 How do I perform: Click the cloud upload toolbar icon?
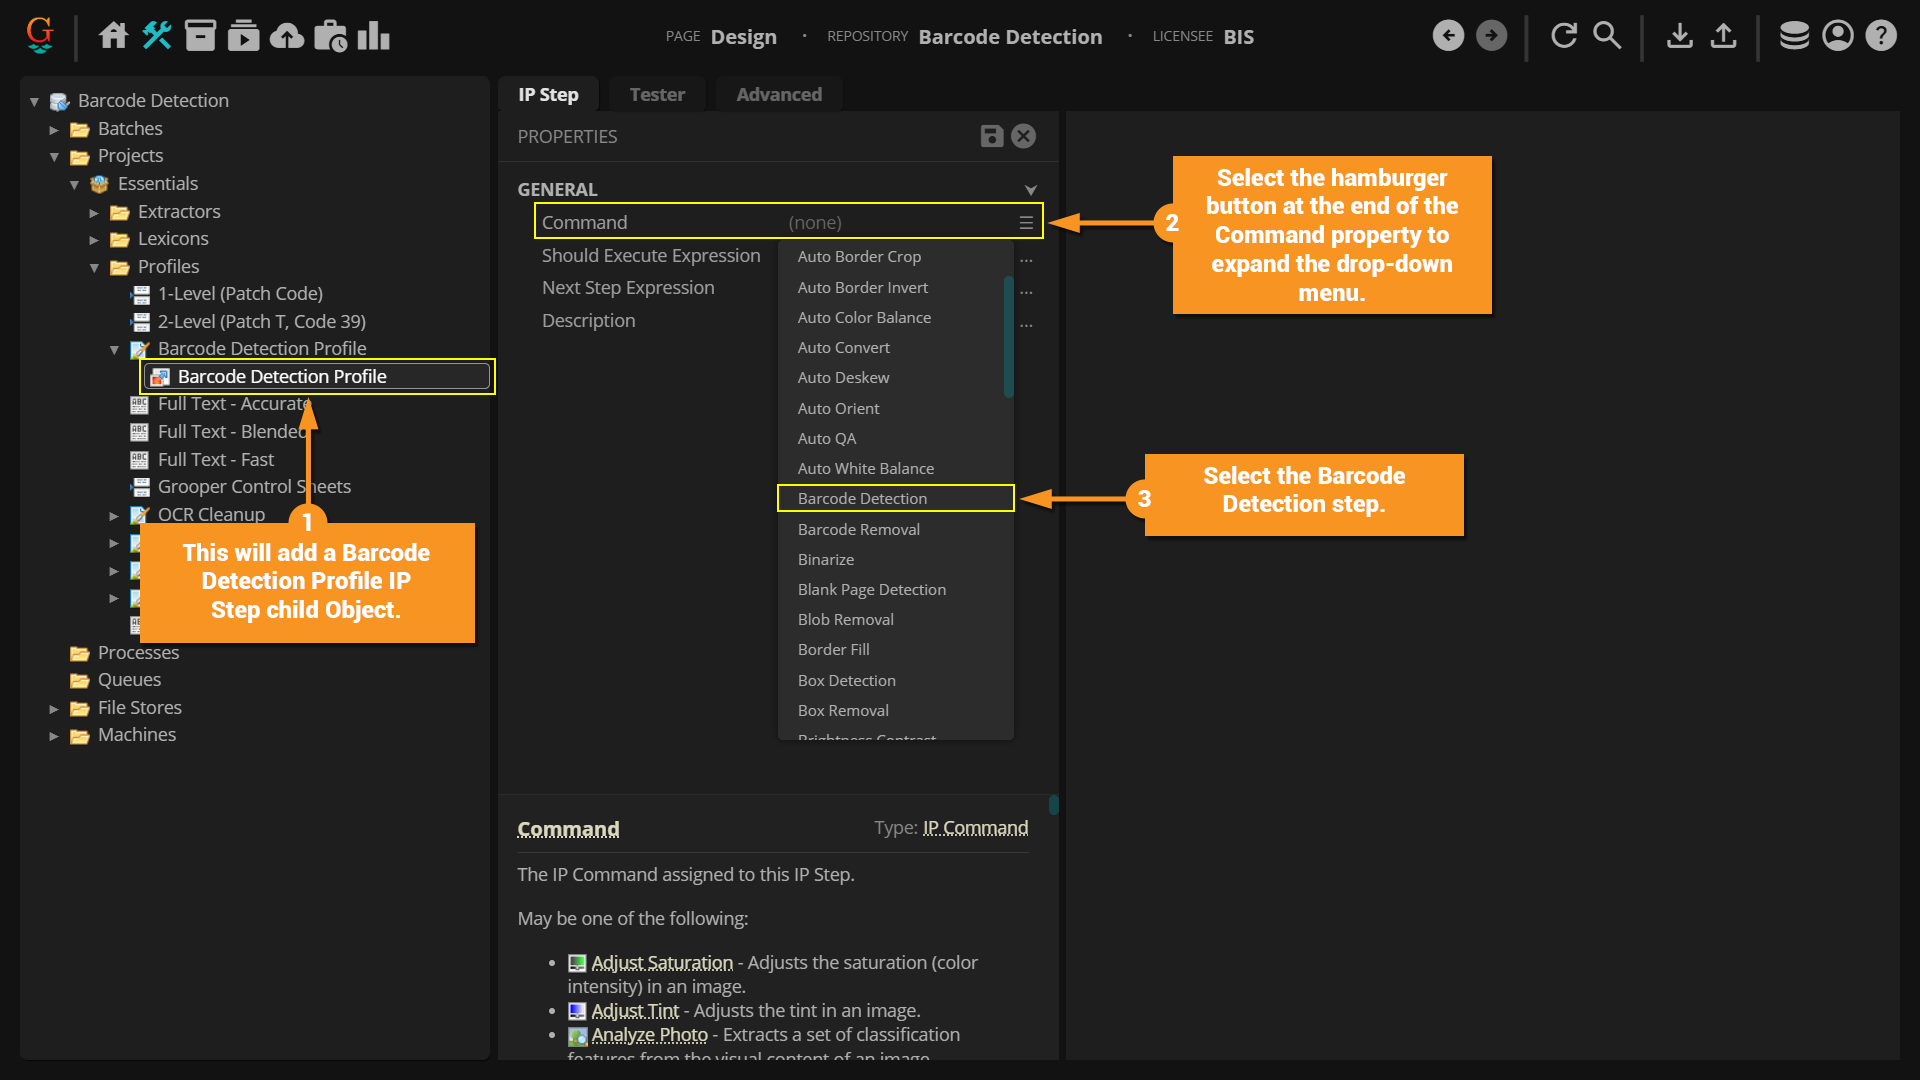[x=287, y=36]
